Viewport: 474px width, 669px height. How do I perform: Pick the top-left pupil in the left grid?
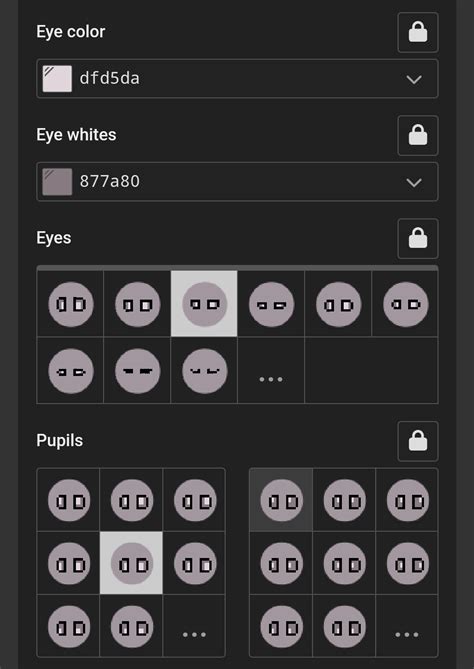pos(68,500)
